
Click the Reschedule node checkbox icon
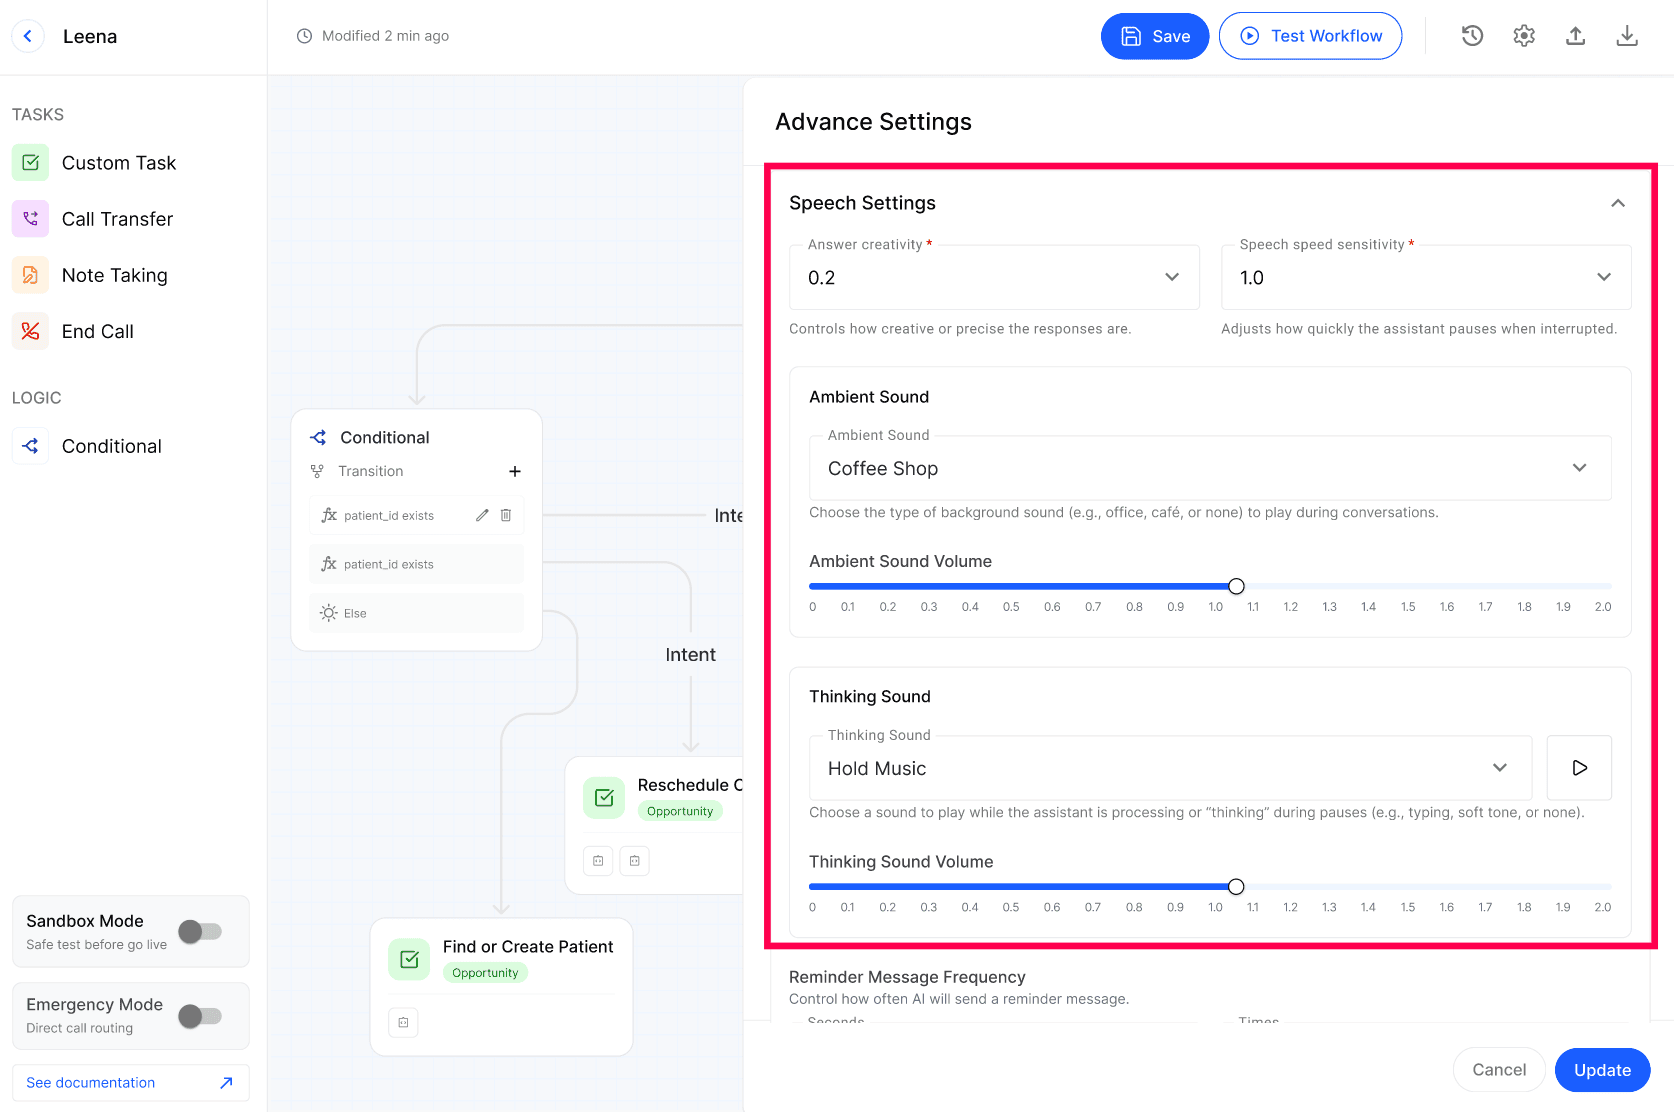click(x=604, y=797)
